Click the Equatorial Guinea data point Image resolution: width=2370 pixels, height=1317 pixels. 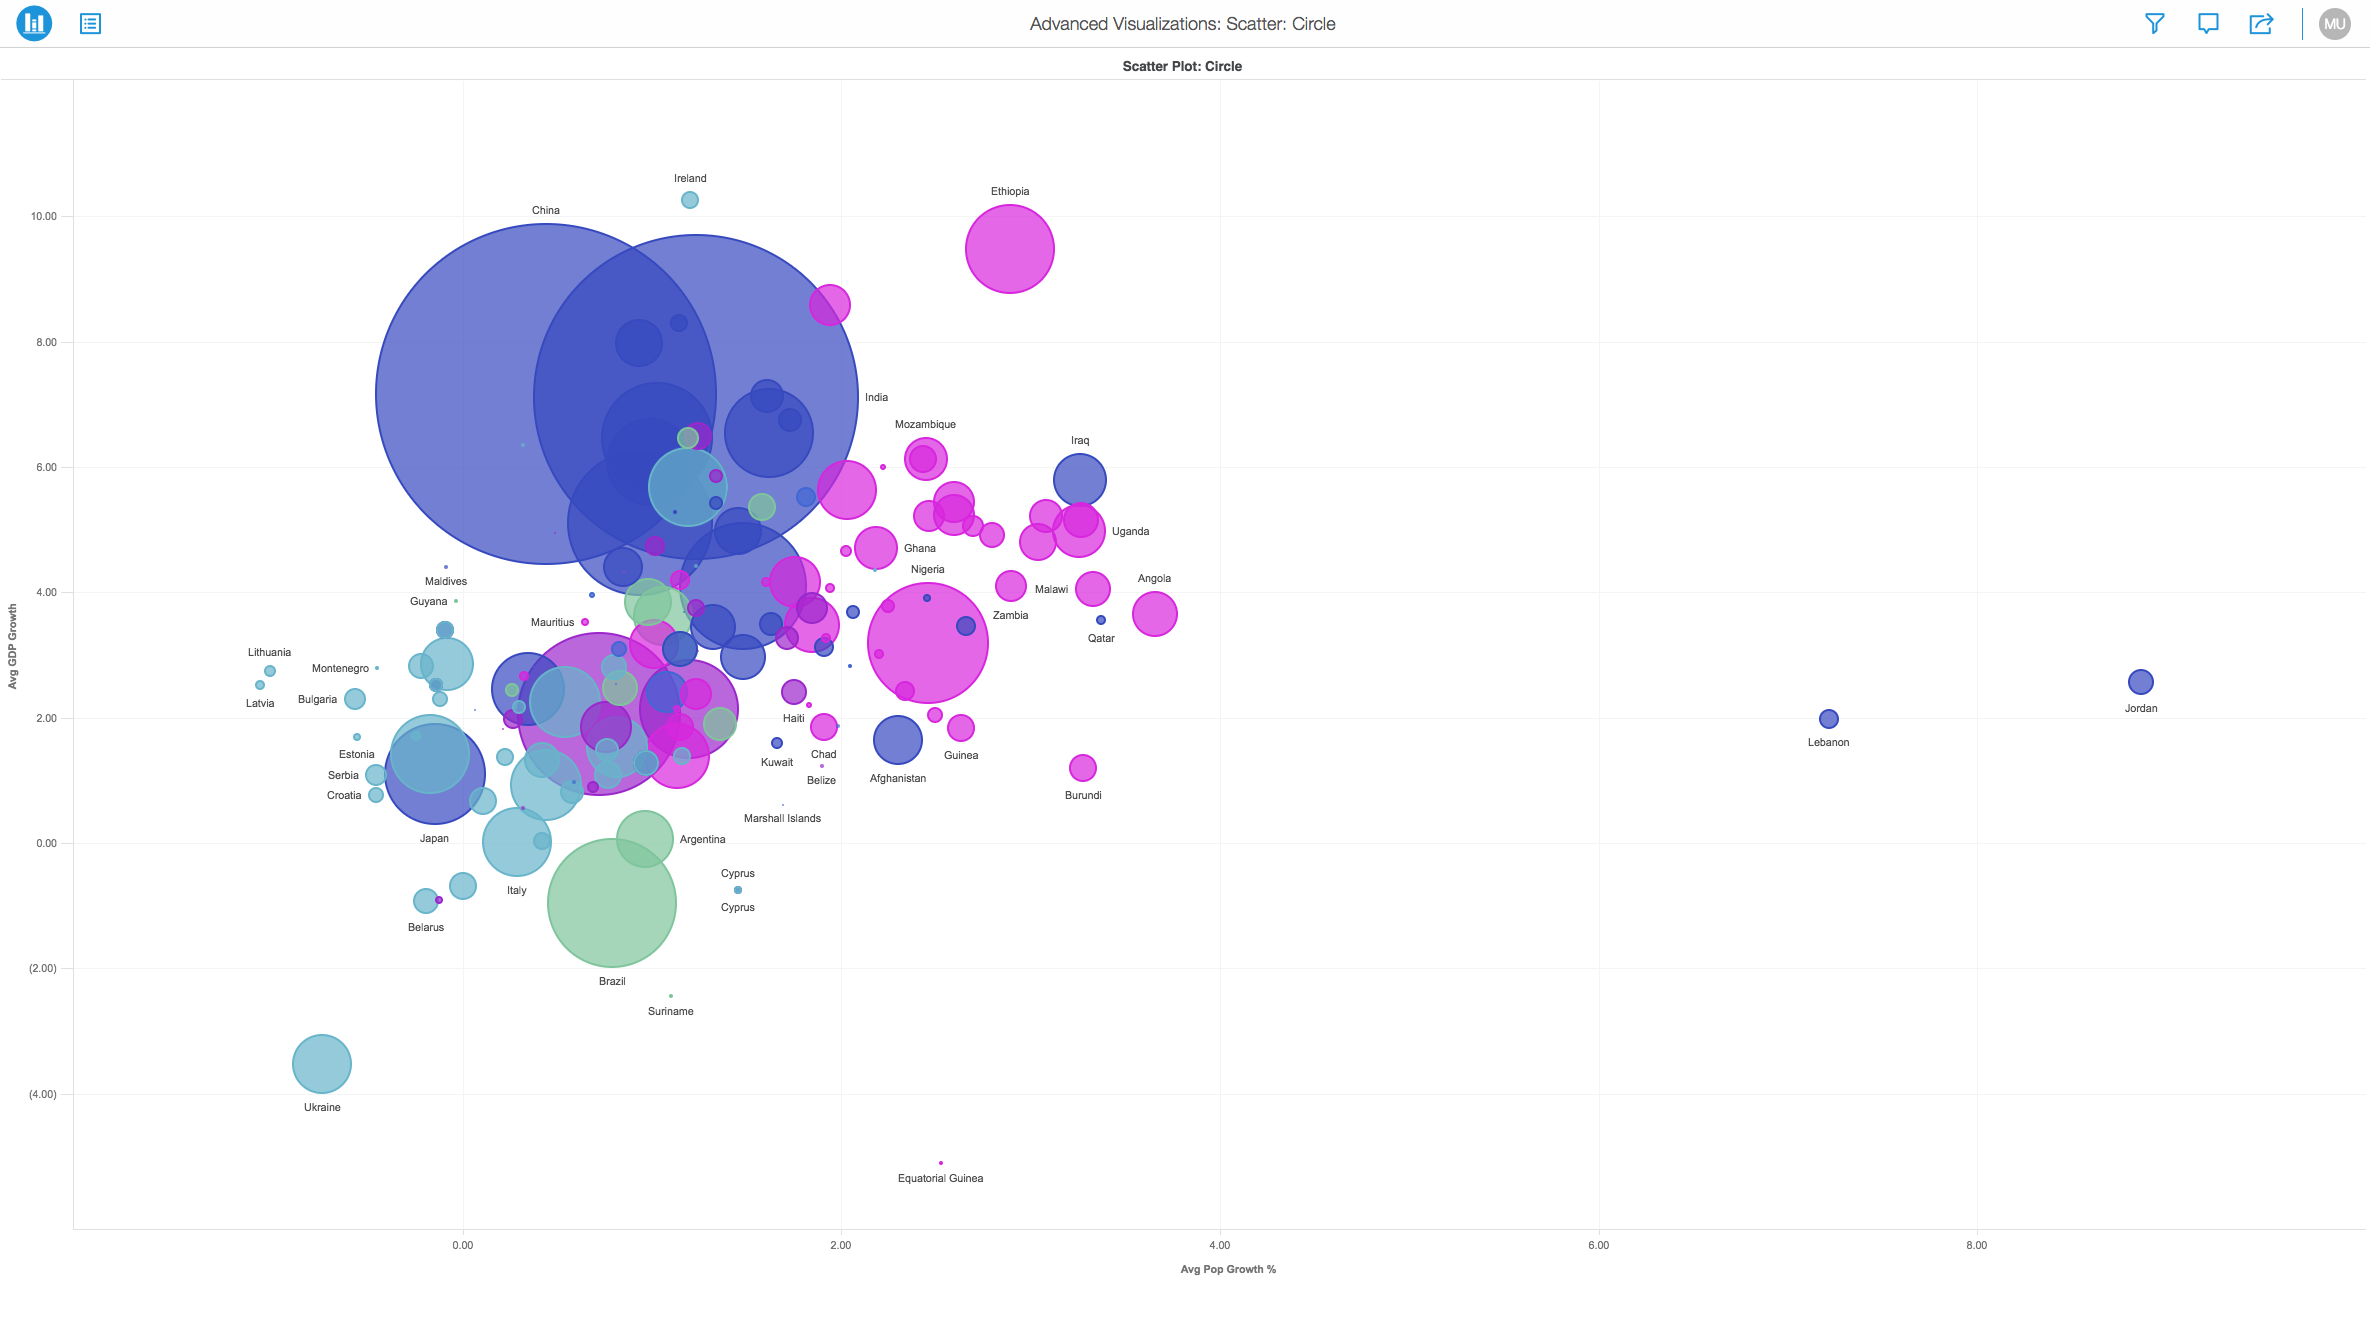click(x=940, y=1162)
